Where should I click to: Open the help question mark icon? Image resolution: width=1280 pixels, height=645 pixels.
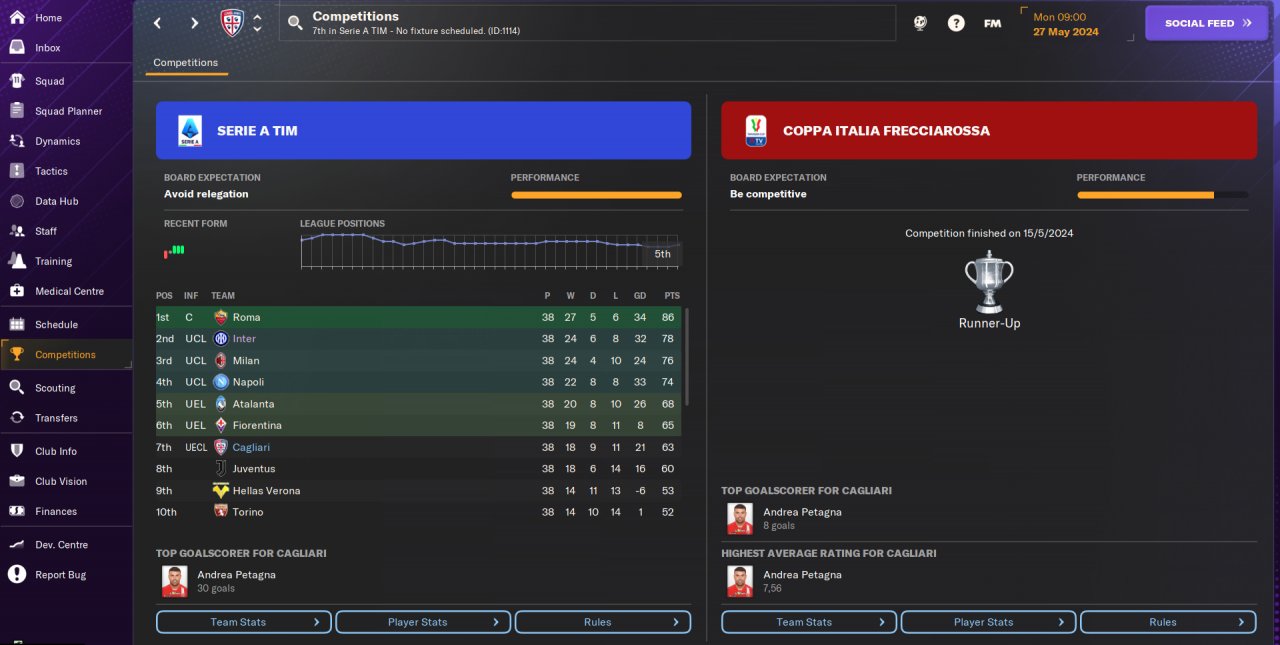coord(956,23)
